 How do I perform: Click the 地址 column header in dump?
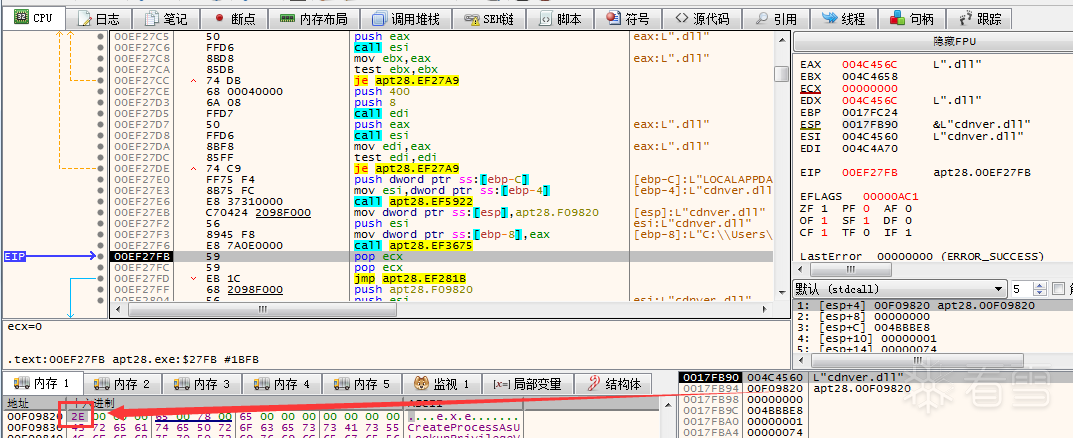(x=33, y=403)
